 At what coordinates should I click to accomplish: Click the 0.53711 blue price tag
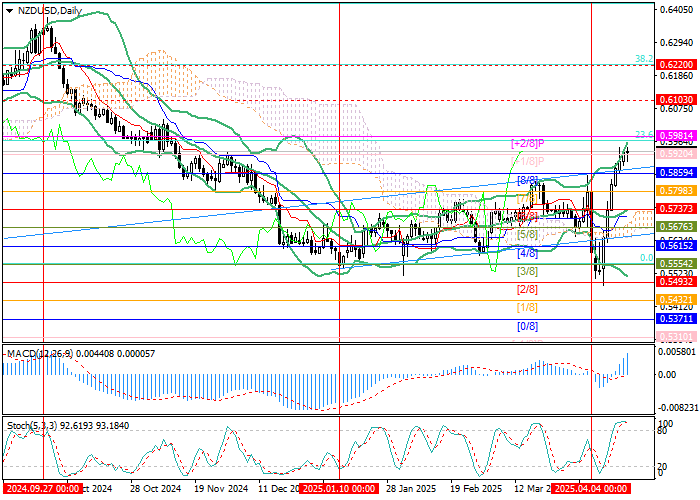click(x=676, y=319)
